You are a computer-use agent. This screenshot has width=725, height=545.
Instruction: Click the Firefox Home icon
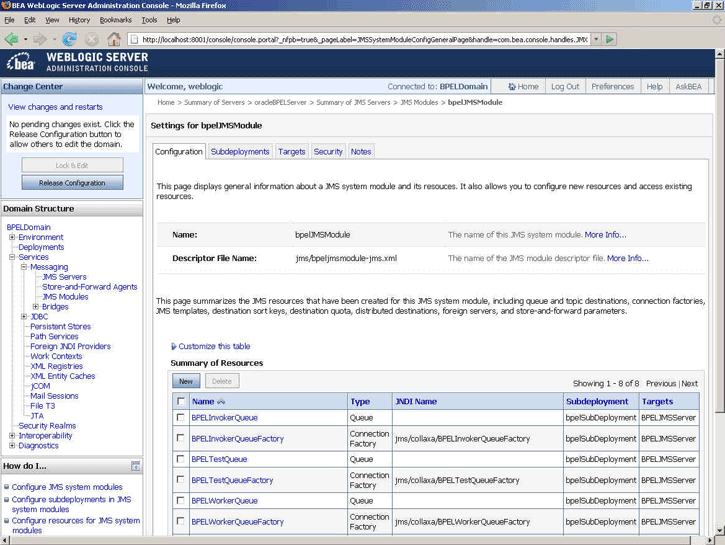coord(114,39)
